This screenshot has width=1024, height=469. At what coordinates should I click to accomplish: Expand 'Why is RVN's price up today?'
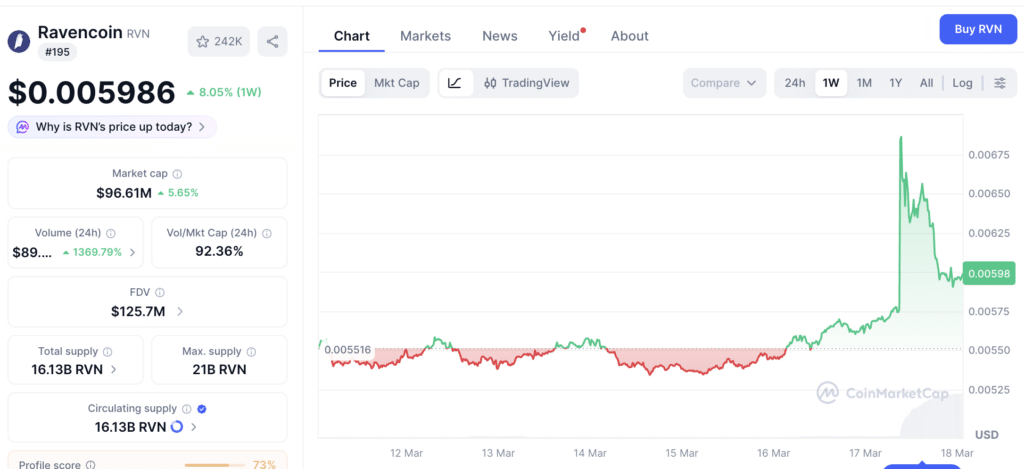(112, 127)
